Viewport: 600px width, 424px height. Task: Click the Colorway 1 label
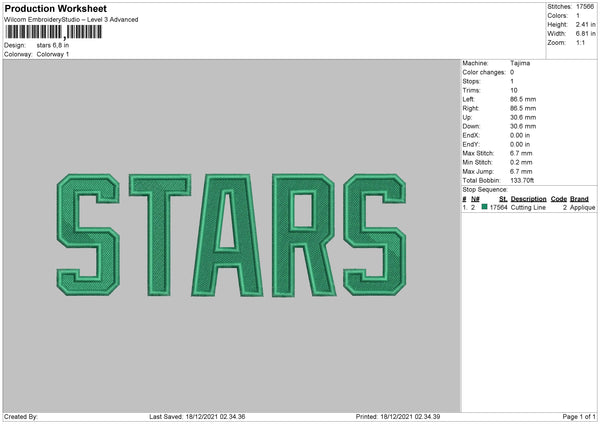point(53,54)
